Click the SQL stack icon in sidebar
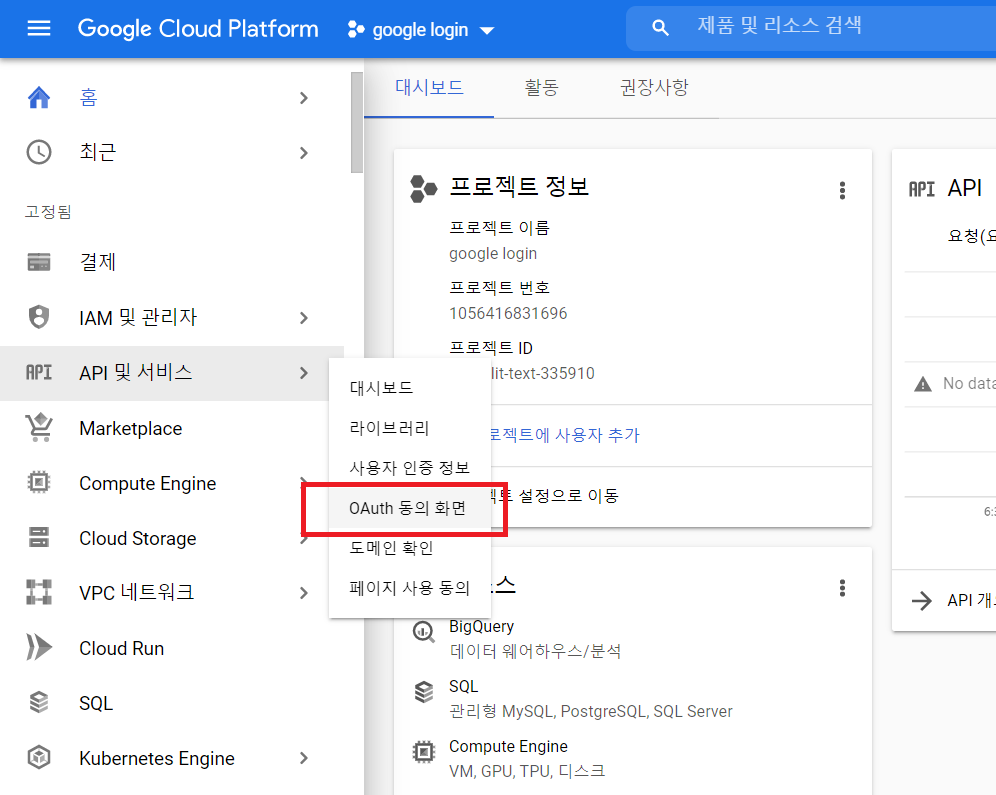The image size is (996, 795). [39, 702]
